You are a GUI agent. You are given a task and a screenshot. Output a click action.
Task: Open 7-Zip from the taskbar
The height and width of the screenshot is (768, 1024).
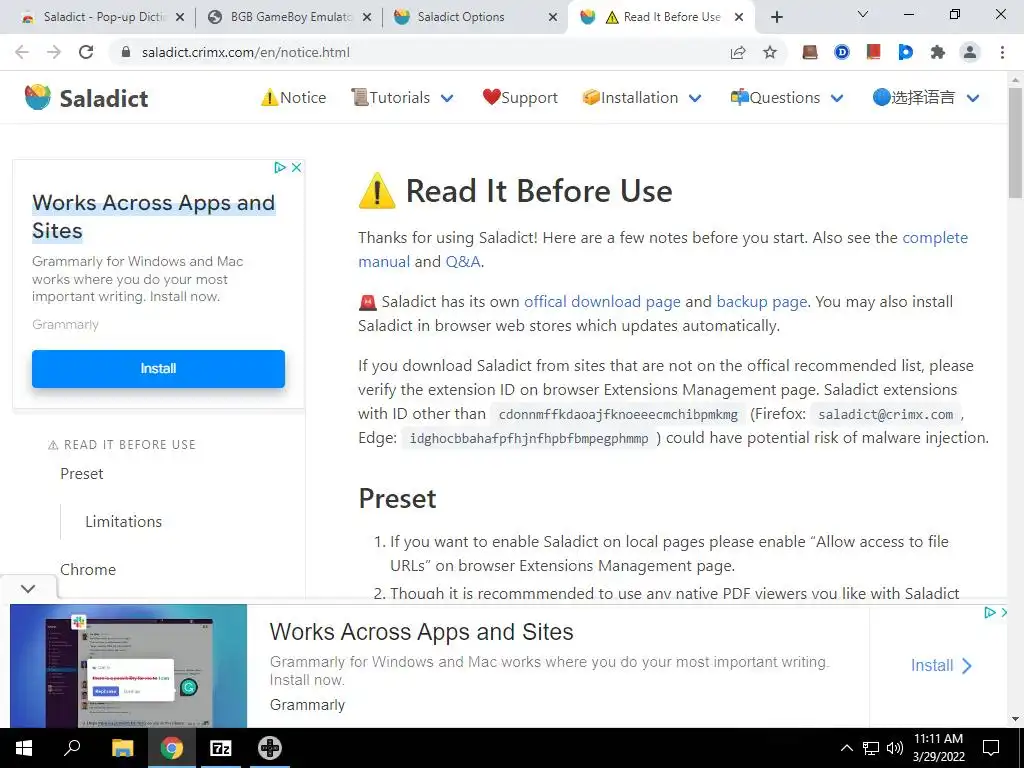tap(221, 748)
